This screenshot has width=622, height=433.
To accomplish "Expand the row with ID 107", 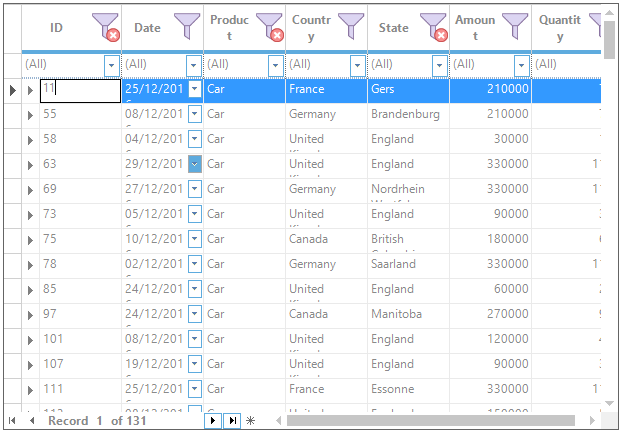I will 31,365.
